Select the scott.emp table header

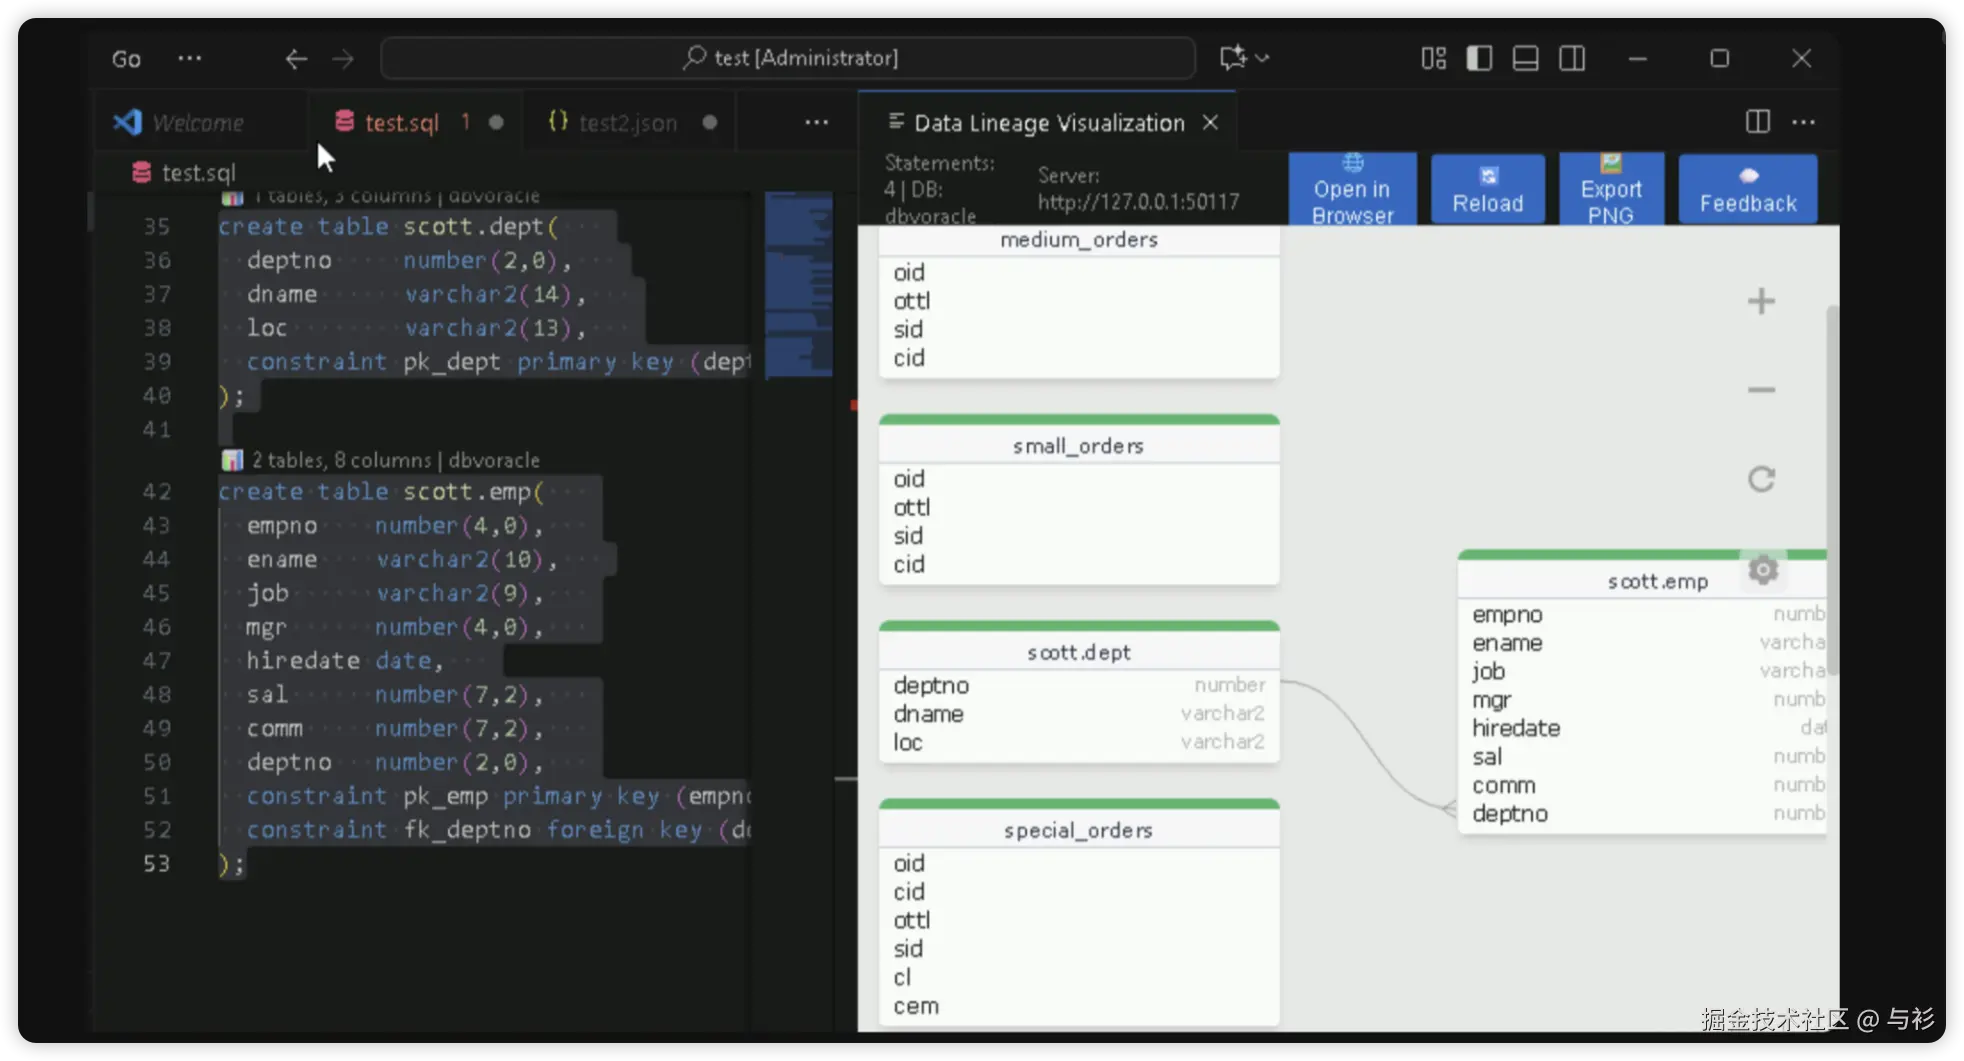pyautogui.click(x=1657, y=581)
